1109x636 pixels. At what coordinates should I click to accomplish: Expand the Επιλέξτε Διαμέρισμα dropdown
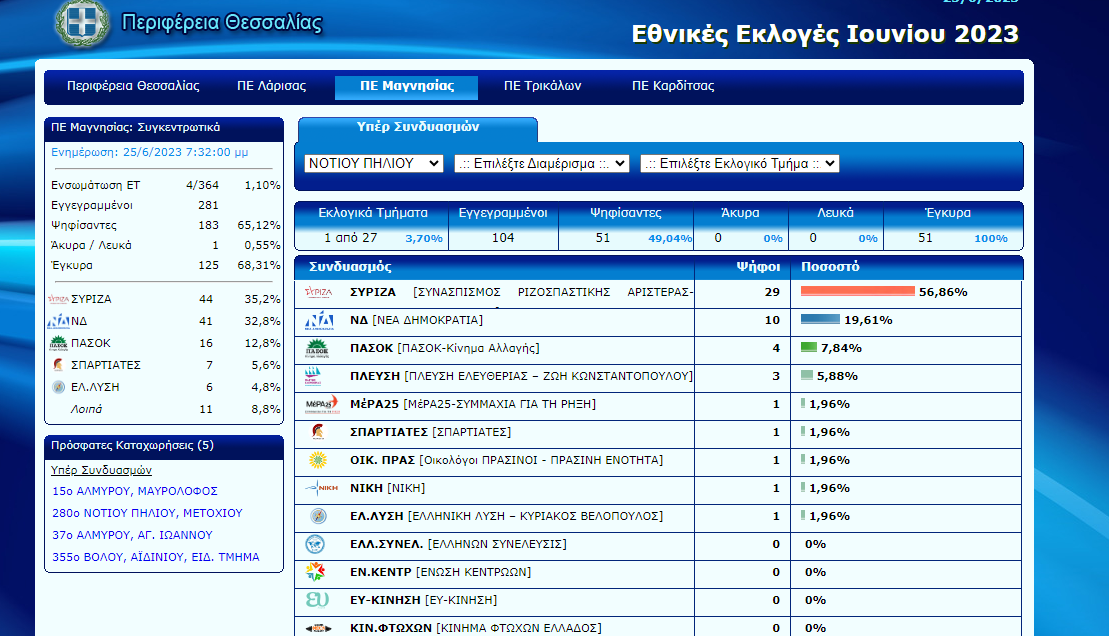pyautogui.click(x=541, y=163)
